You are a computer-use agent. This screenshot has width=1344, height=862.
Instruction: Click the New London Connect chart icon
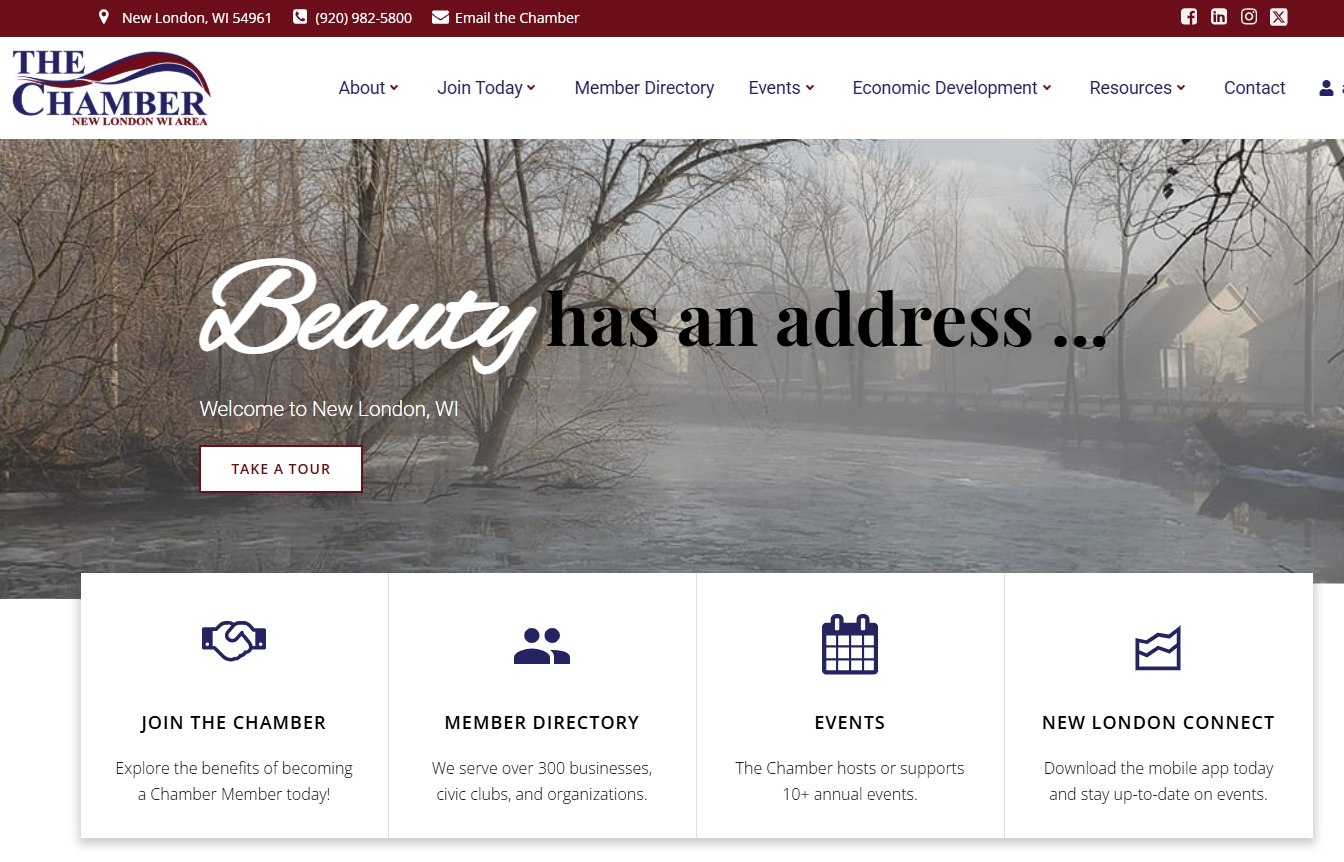pos(1158,648)
